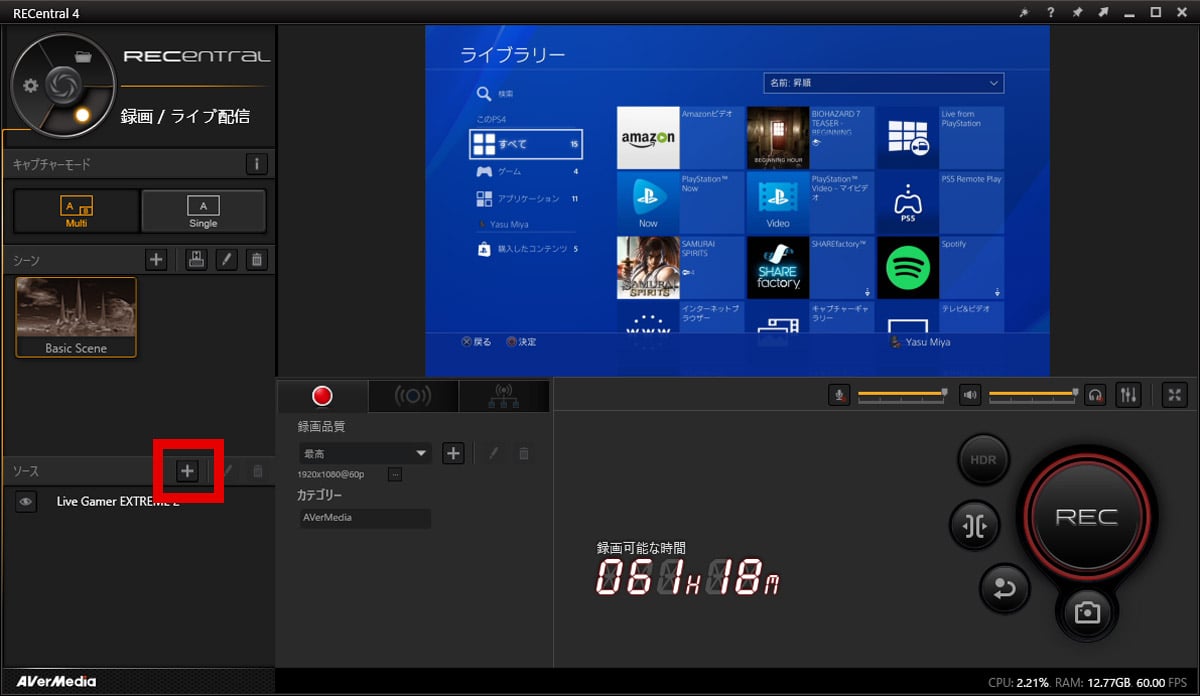Click the RAM 12.77GB status readout
The width and height of the screenshot is (1200, 696).
pos(1091,683)
